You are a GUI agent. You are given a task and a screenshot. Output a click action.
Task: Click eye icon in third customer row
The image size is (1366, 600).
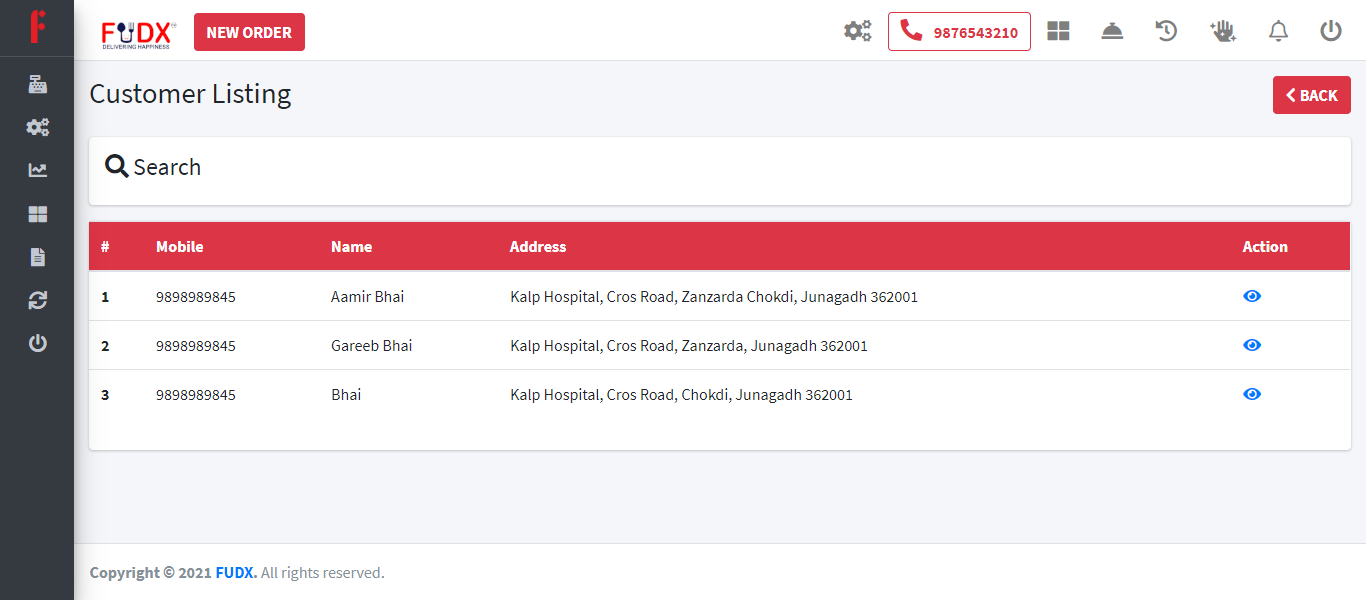tap(1252, 394)
